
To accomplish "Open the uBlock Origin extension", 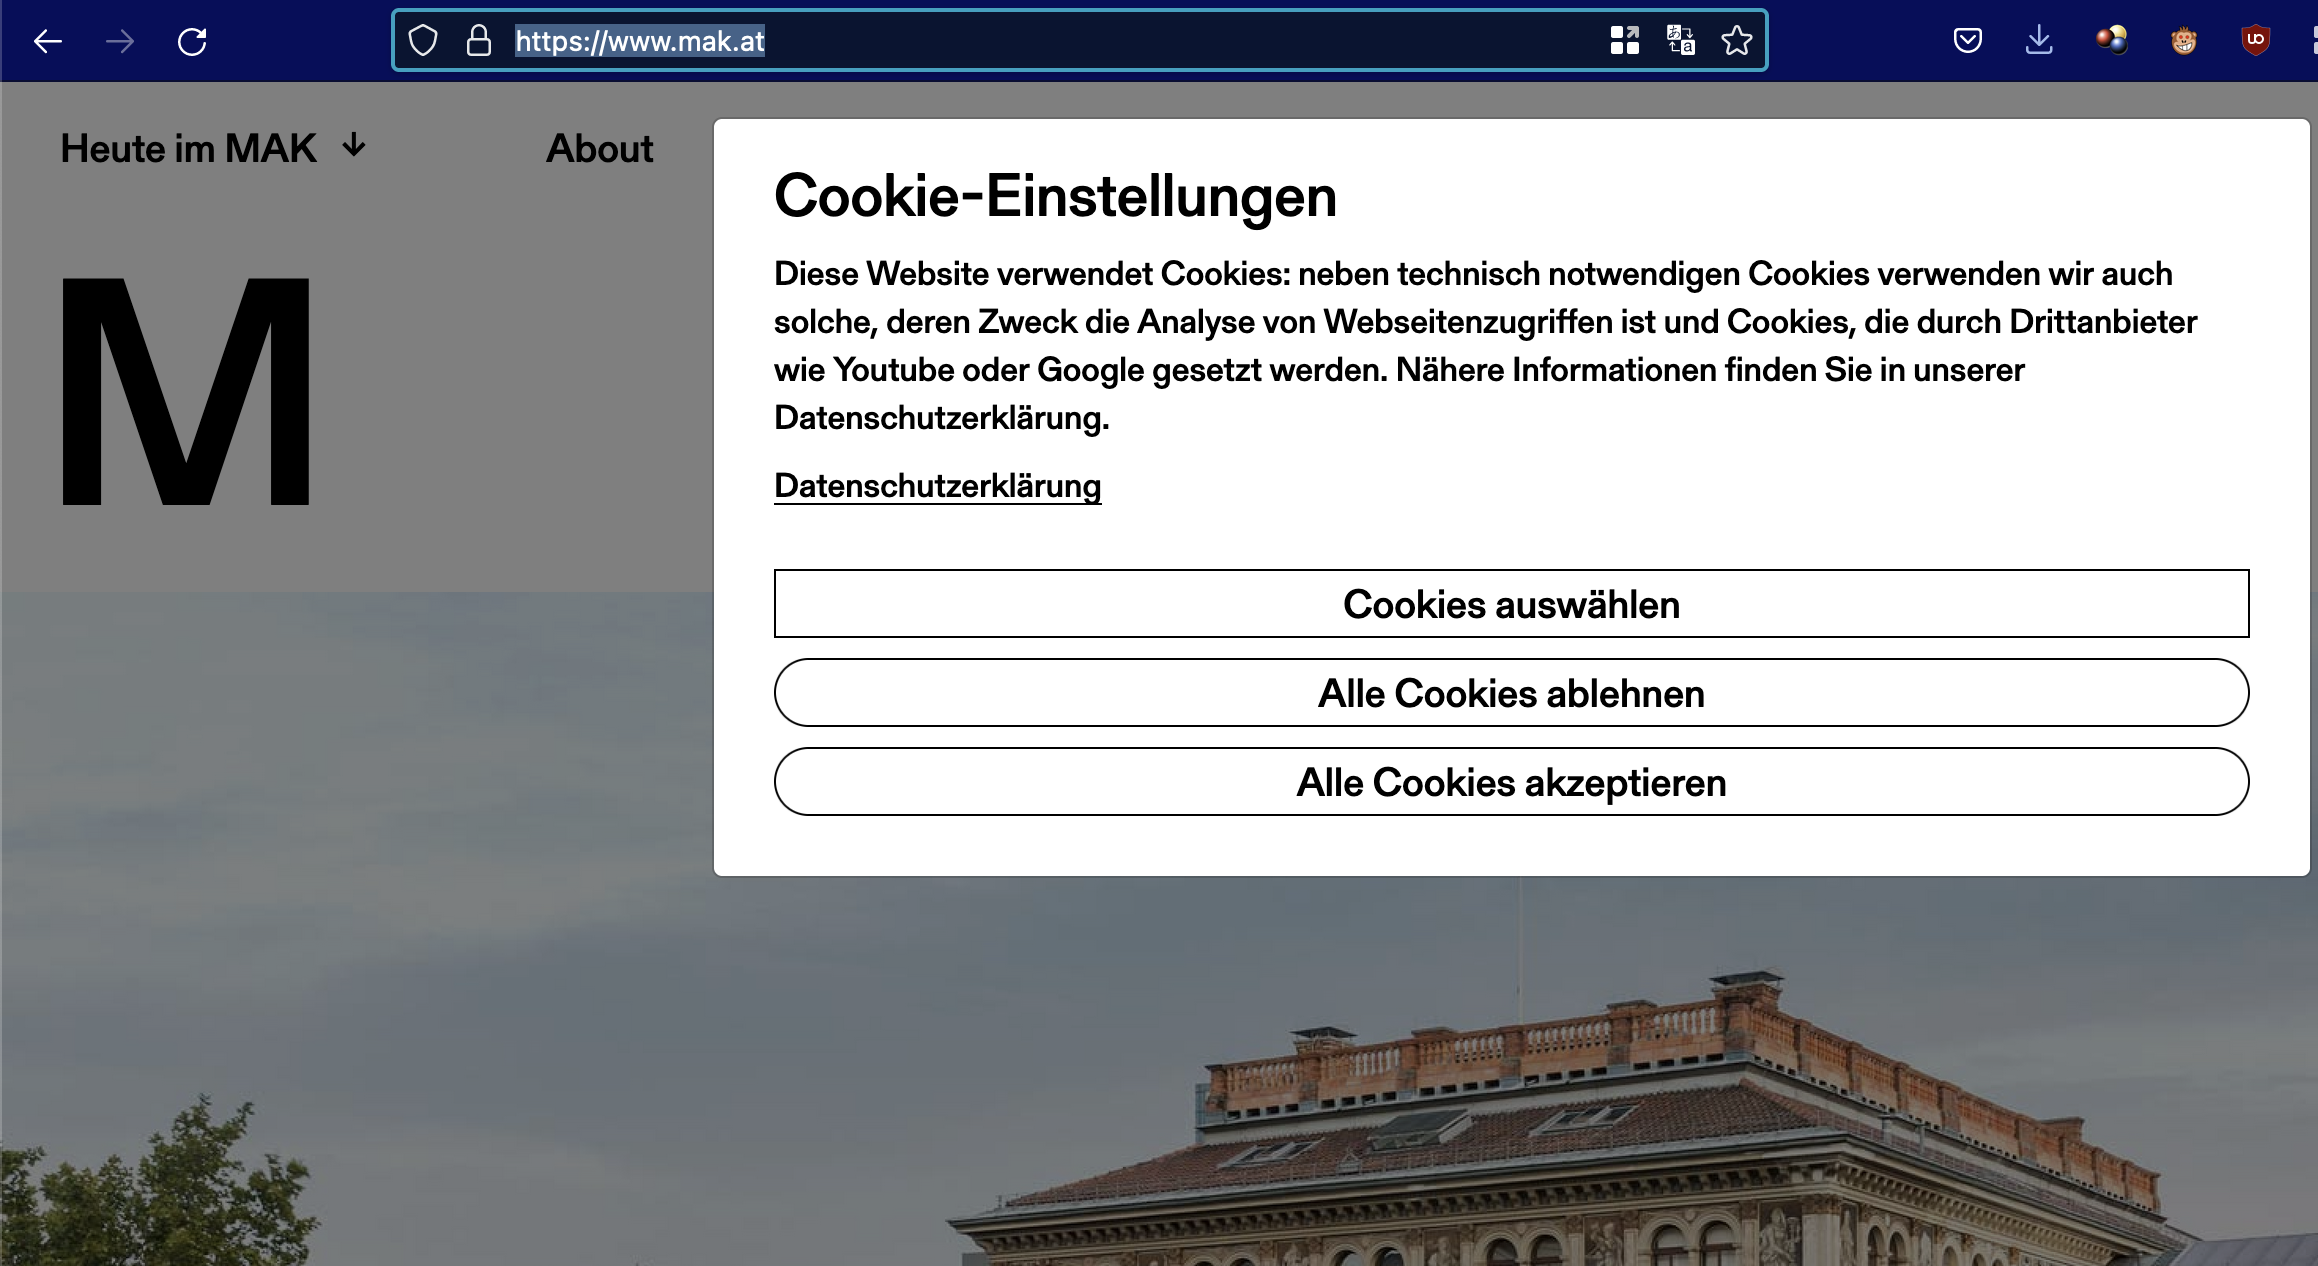I will (2256, 40).
